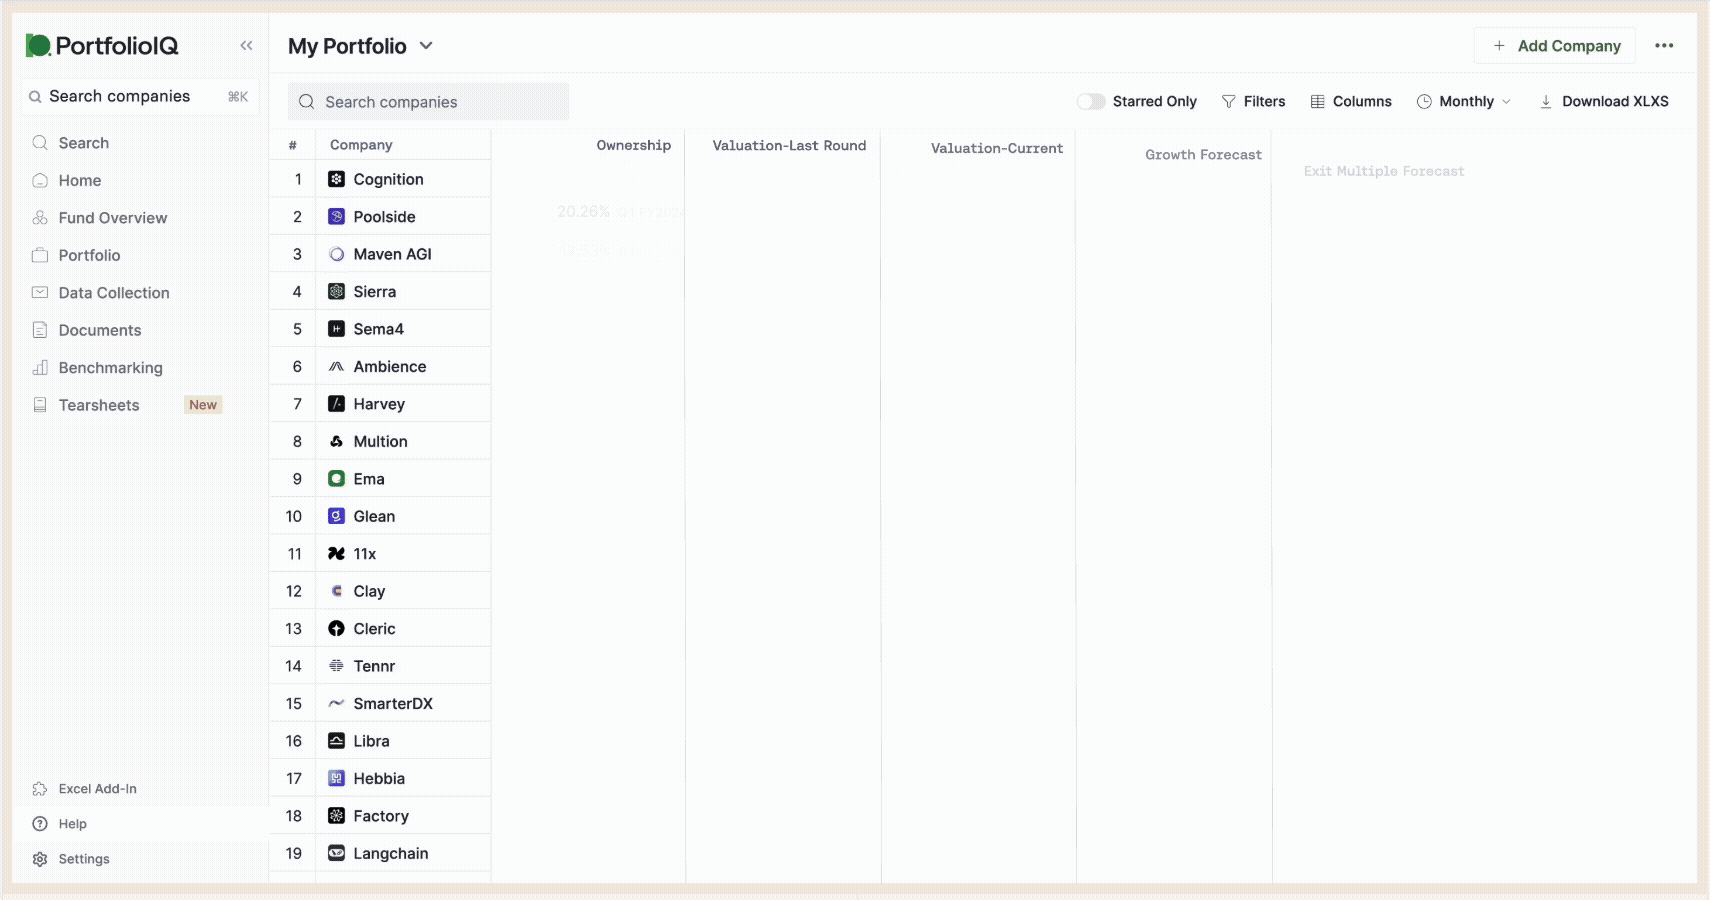Select the Maven AGI row

click(380, 254)
